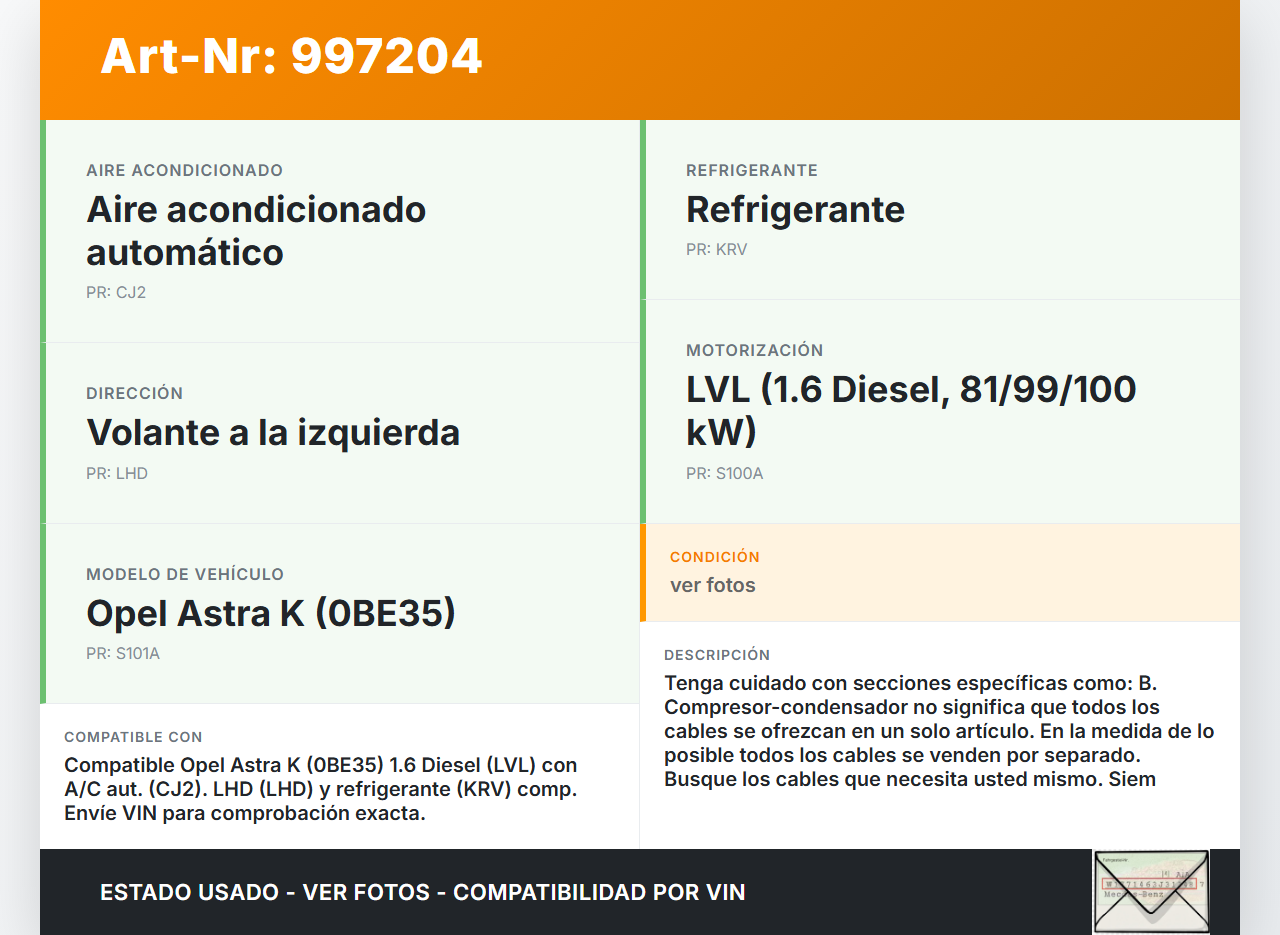This screenshot has width=1280, height=935.
Task: Click the PR: KRV code label
Action: 716,250
